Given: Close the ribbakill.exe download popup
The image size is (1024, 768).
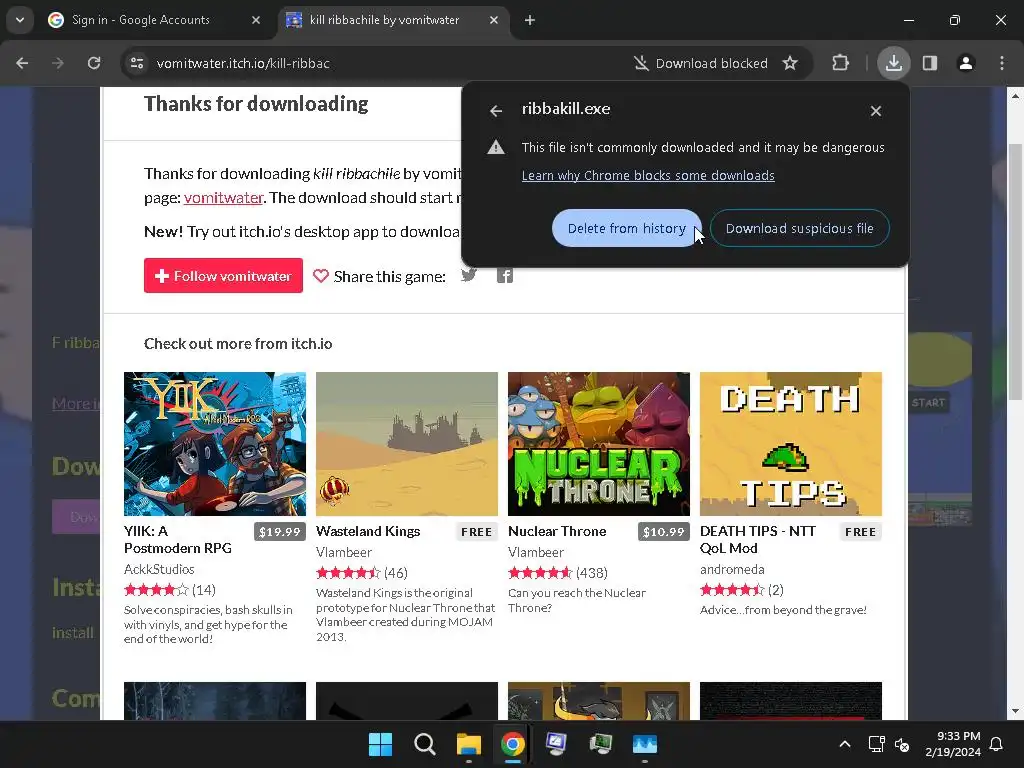Looking at the screenshot, I should 876,111.
